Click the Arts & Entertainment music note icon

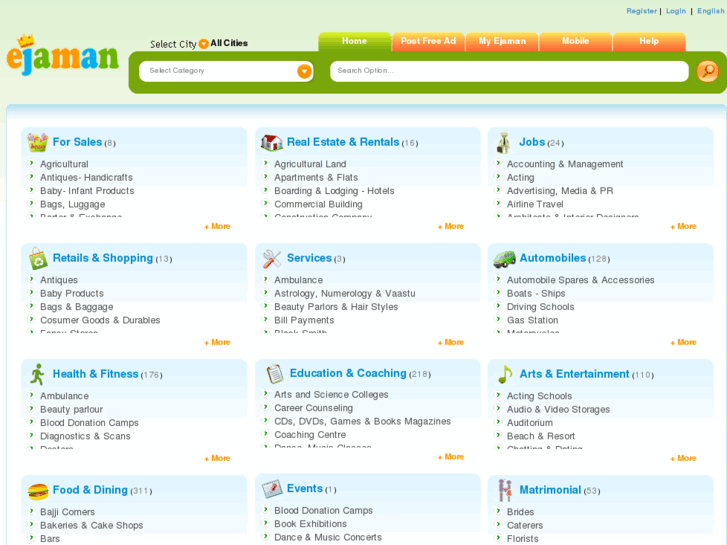(505, 374)
